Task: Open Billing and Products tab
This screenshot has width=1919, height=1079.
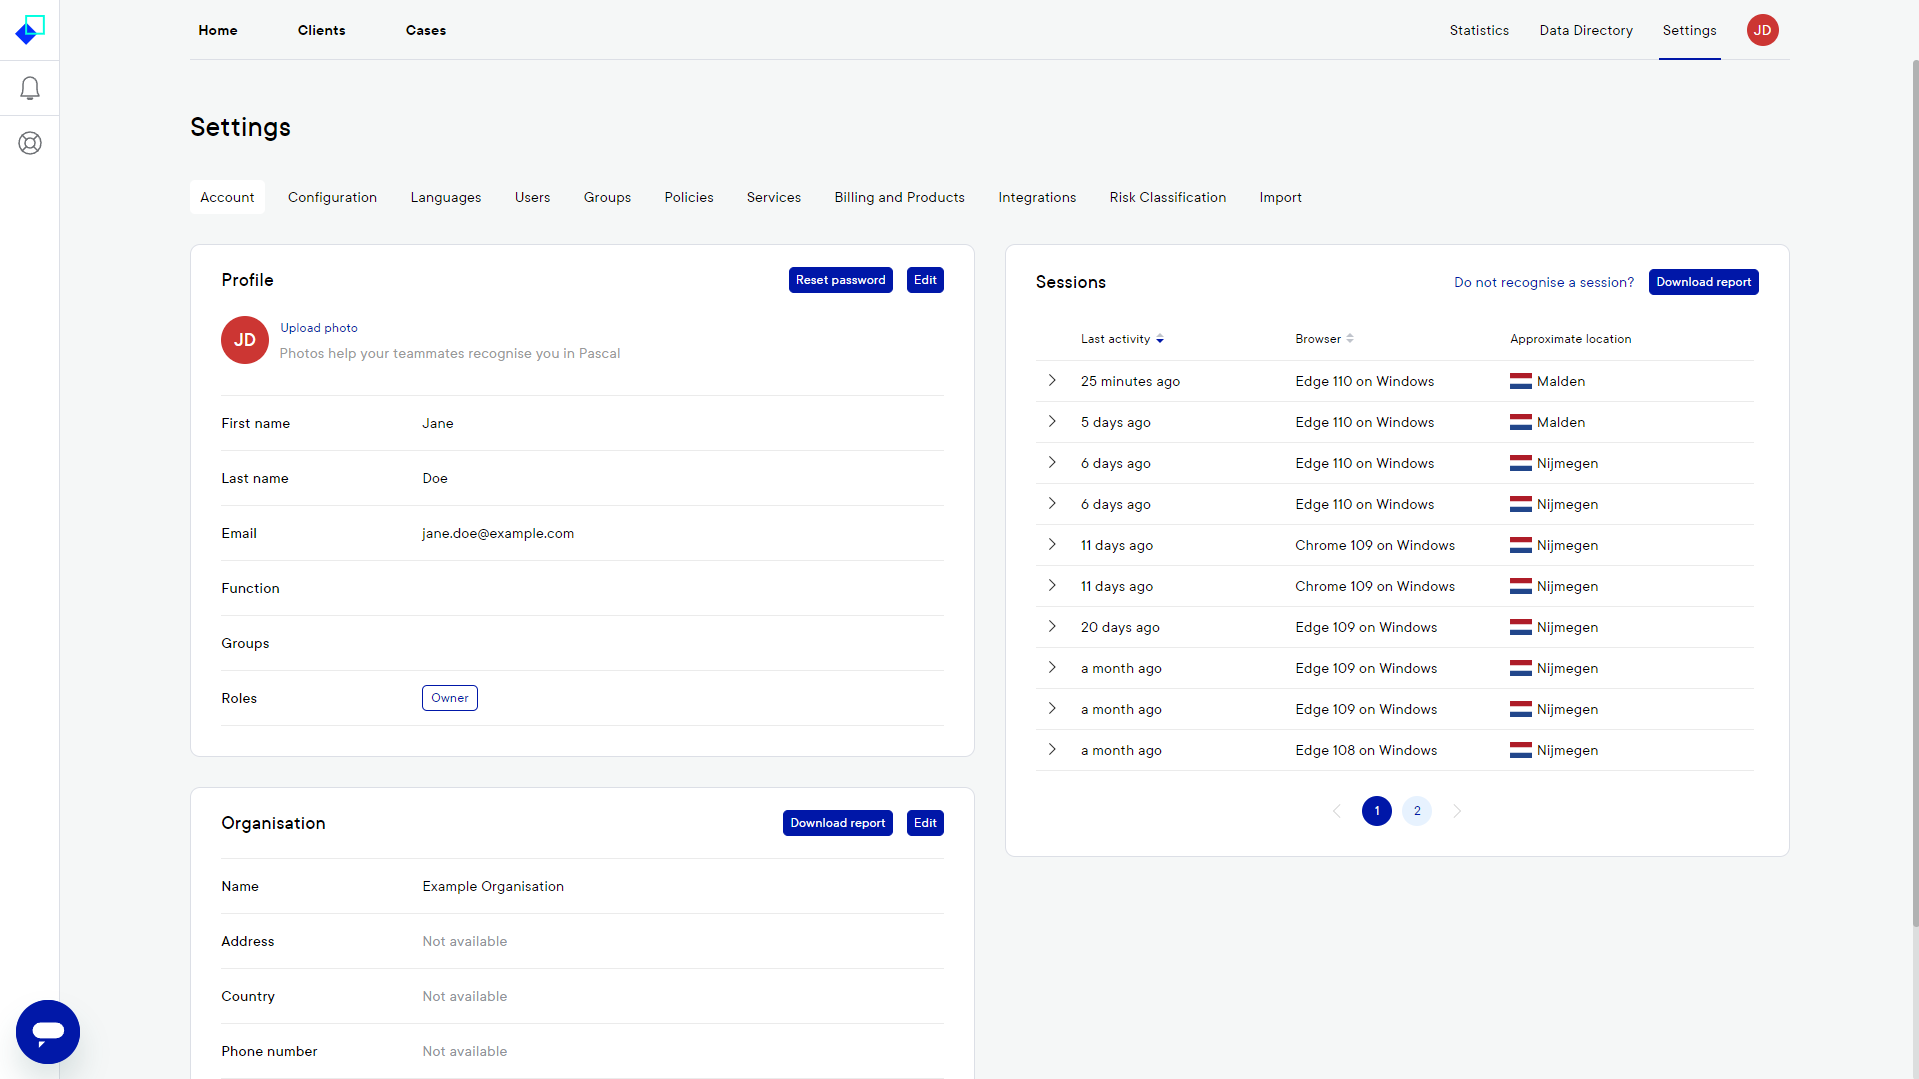Action: tap(899, 197)
